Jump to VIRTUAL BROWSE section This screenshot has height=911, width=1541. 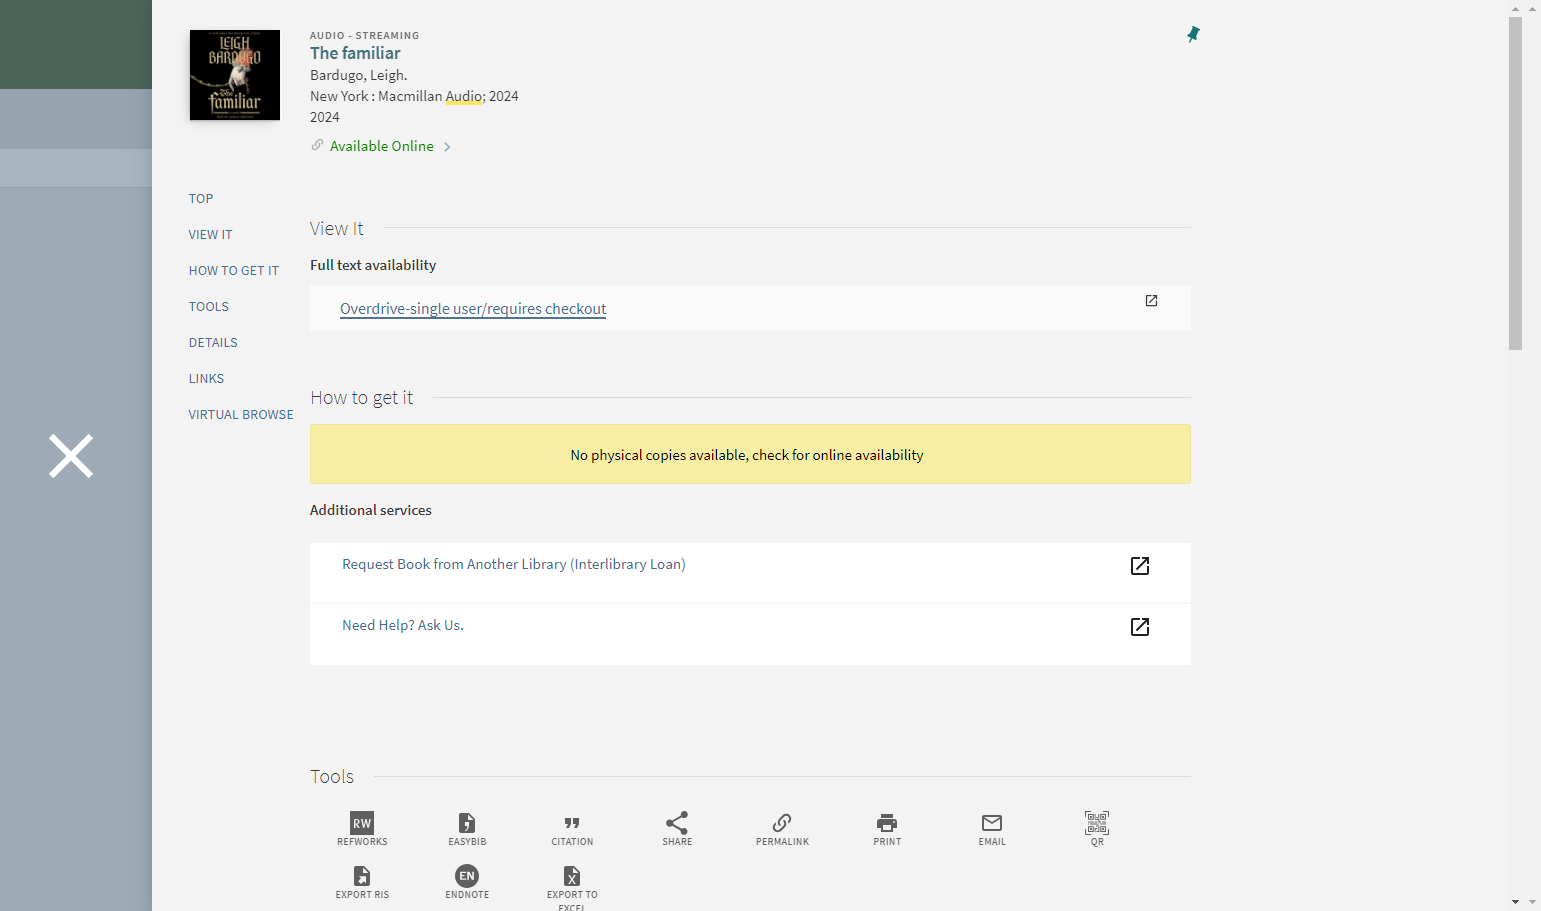click(x=241, y=415)
